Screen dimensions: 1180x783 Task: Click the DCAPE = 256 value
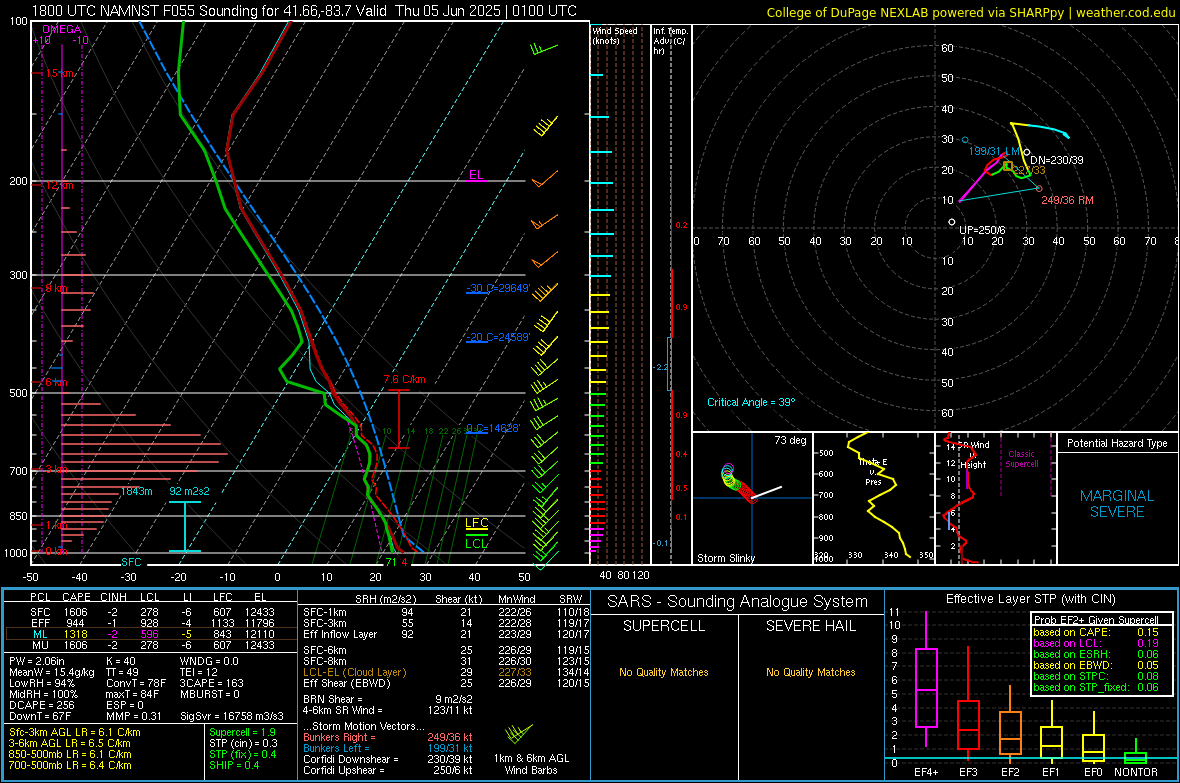click(x=41, y=705)
